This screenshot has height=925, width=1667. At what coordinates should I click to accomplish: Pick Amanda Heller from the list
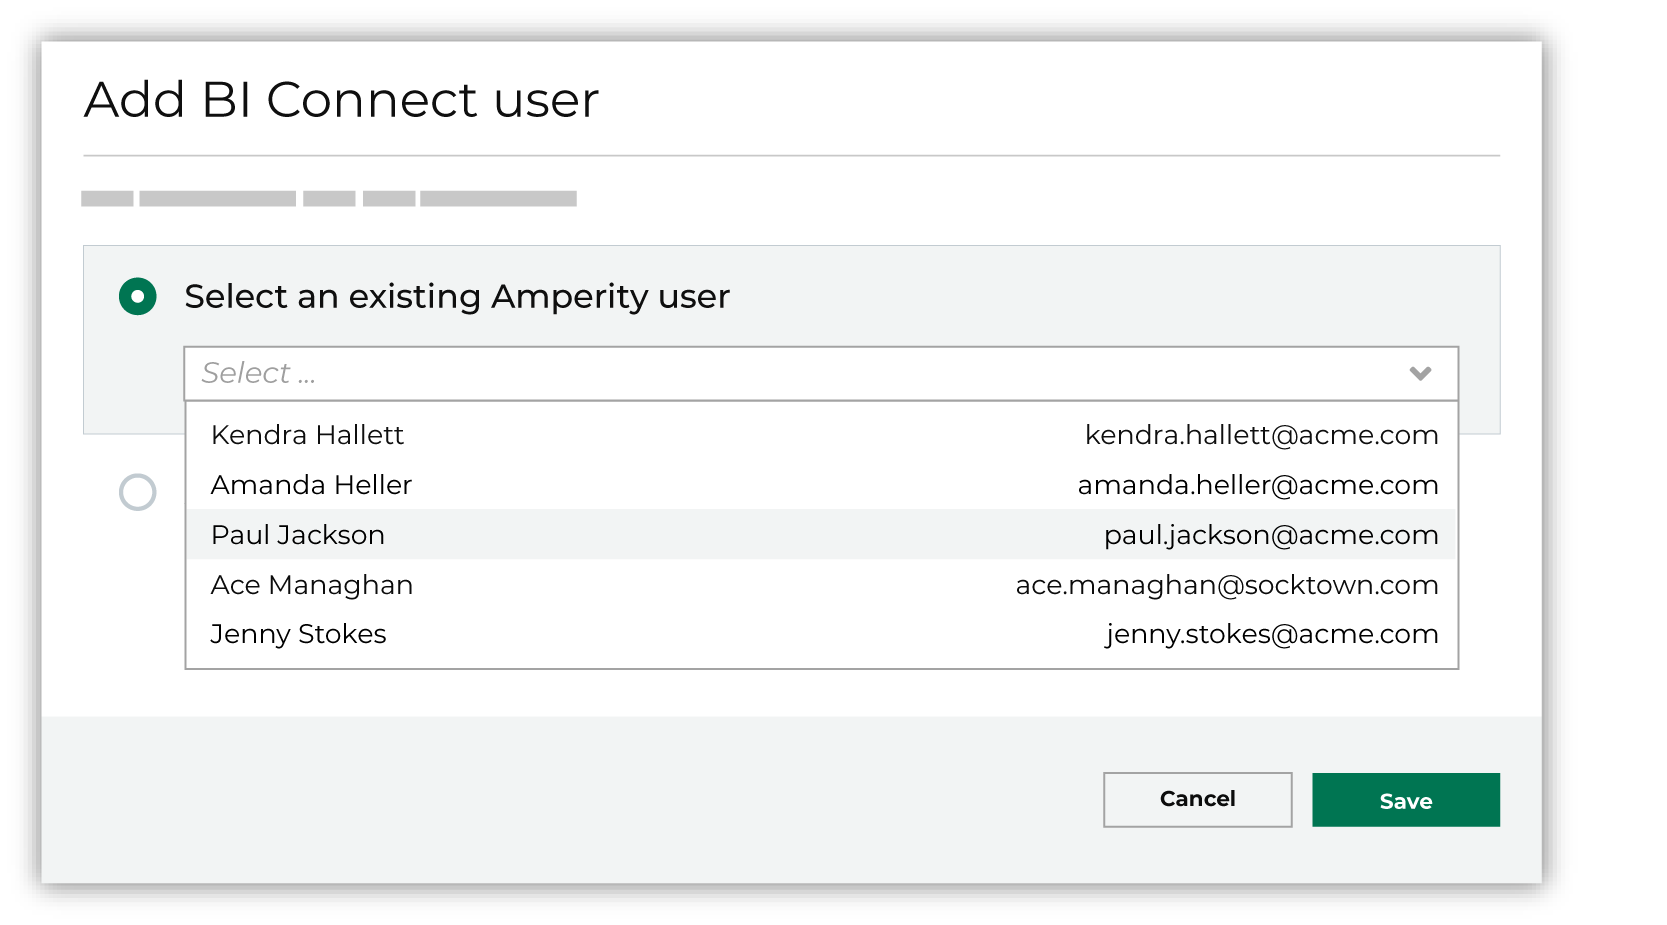point(821,485)
